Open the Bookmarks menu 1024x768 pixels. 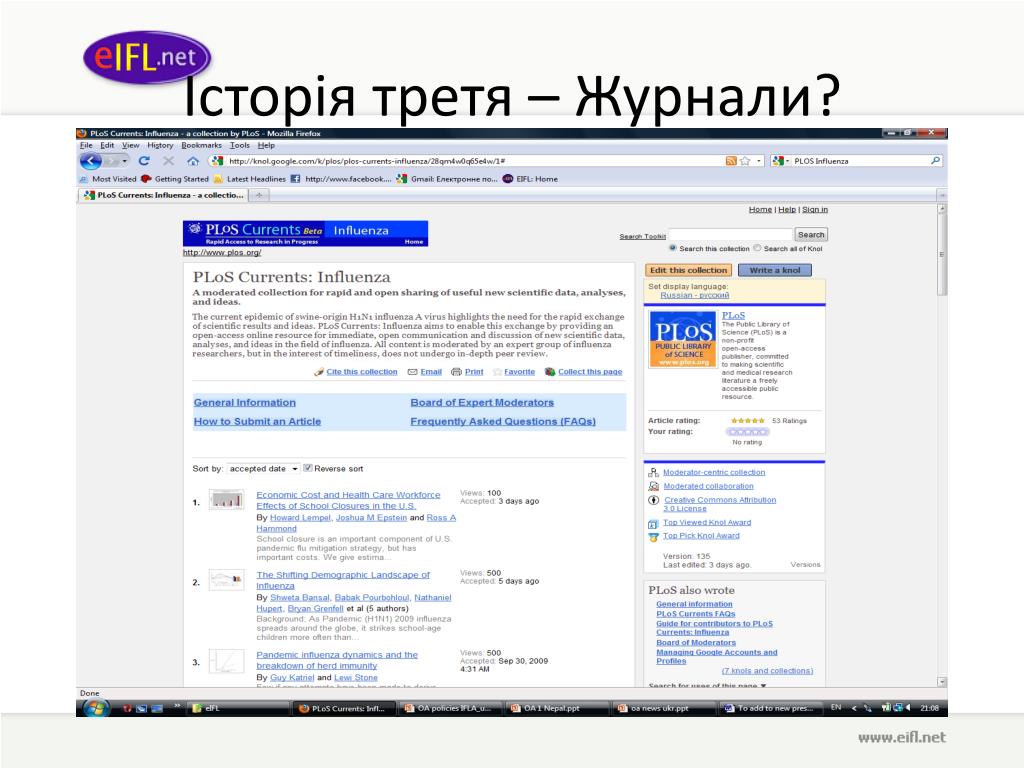[201, 145]
